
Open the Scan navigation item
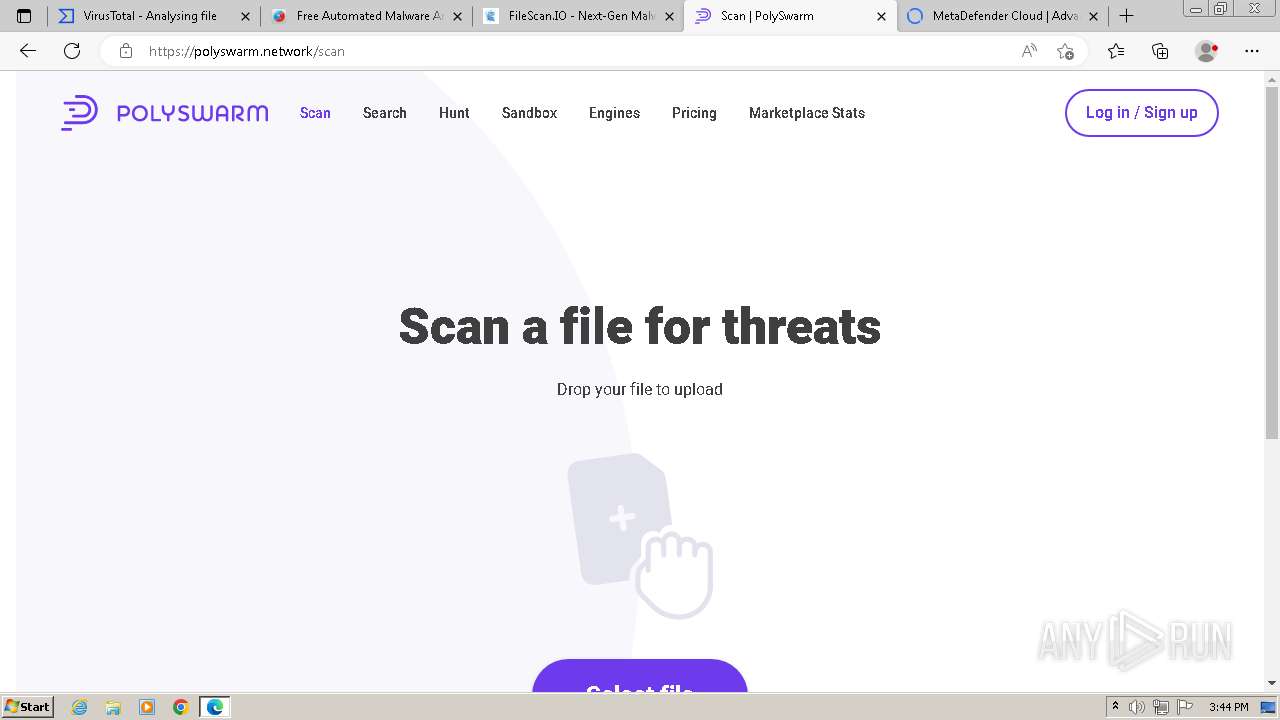coord(315,113)
